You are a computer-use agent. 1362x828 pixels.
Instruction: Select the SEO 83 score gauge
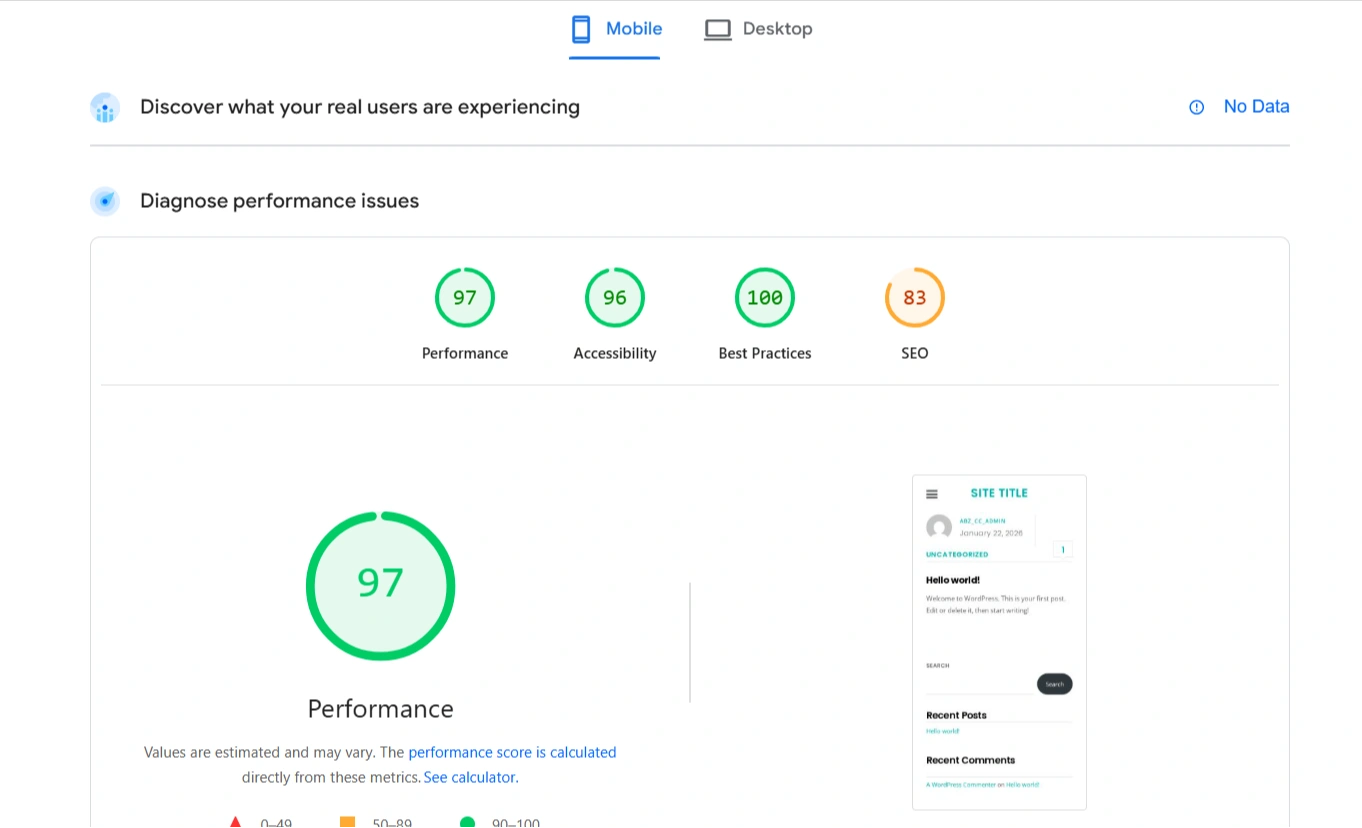(x=915, y=297)
